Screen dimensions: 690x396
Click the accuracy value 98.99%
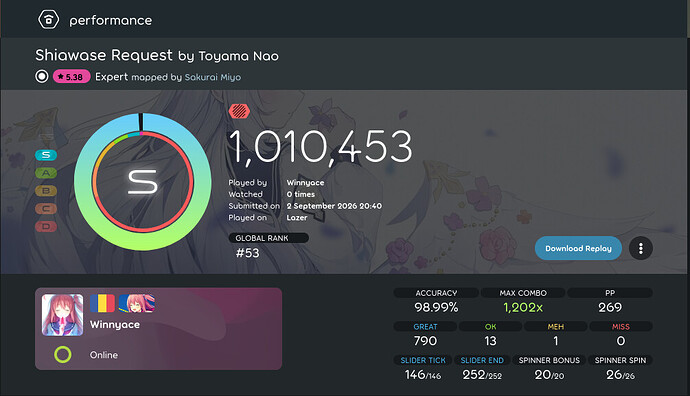pos(436,307)
